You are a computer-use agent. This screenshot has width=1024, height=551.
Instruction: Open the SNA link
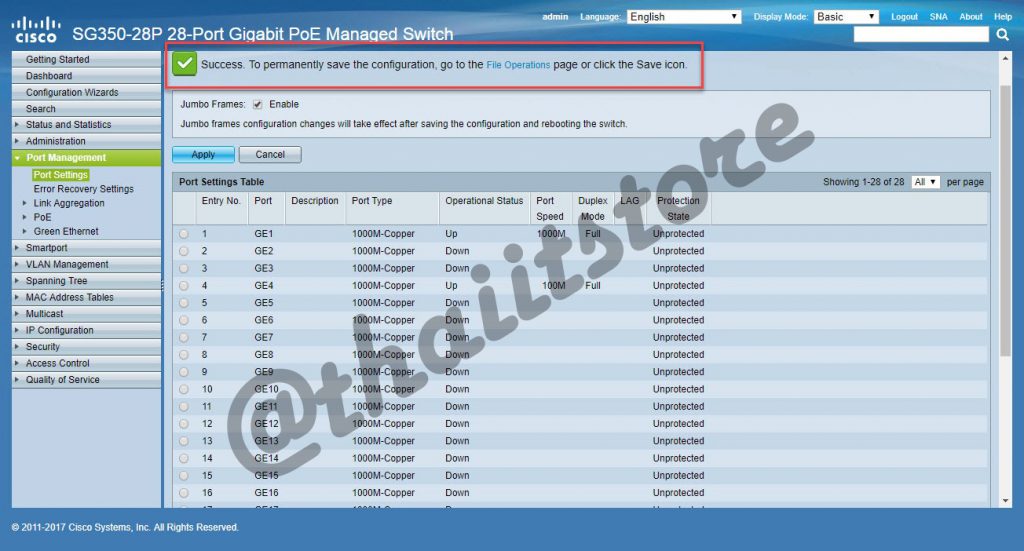[938, 16]
